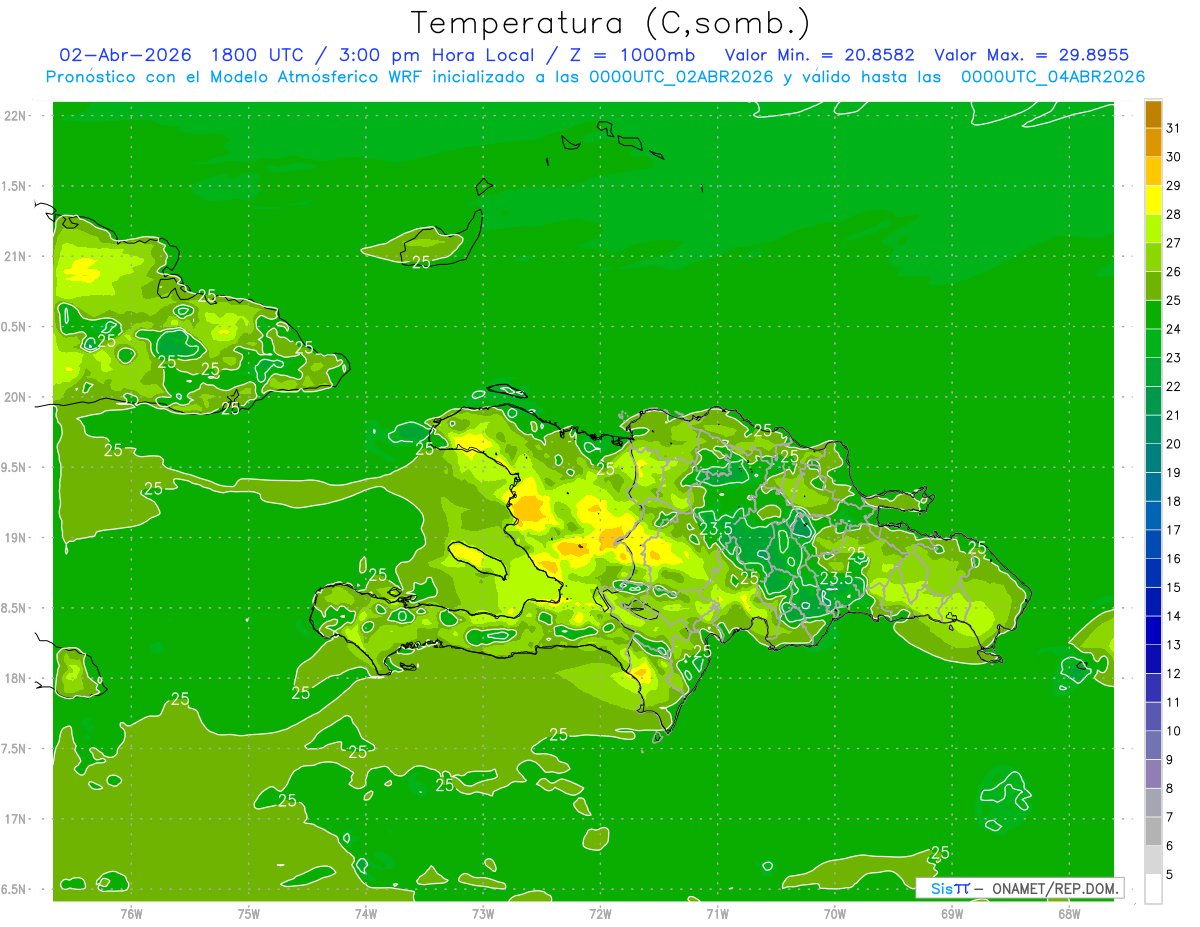The height and width of the screenshot is (927, 1200).
Task: Click the 02-Abr-2026 date text
Action: point(125,55)
